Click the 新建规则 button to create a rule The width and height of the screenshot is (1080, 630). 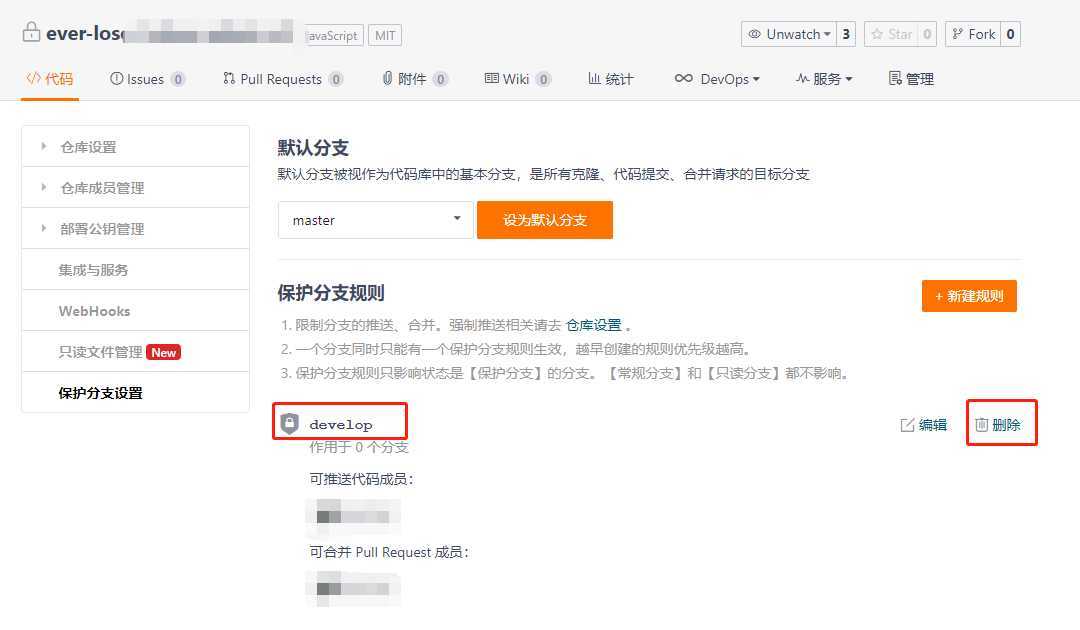pos(967,296)
